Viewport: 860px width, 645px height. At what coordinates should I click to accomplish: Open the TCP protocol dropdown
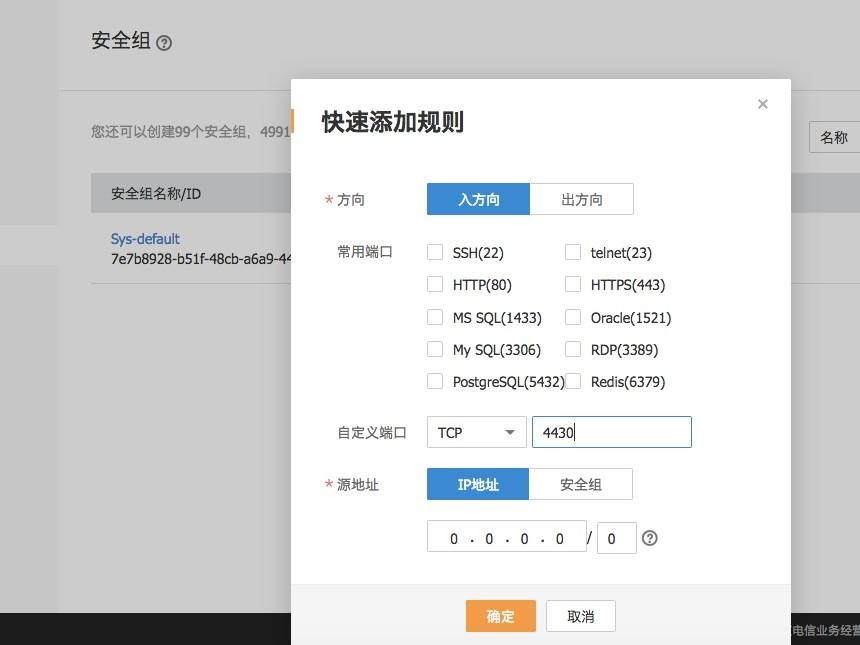click(x=476, y=433)
